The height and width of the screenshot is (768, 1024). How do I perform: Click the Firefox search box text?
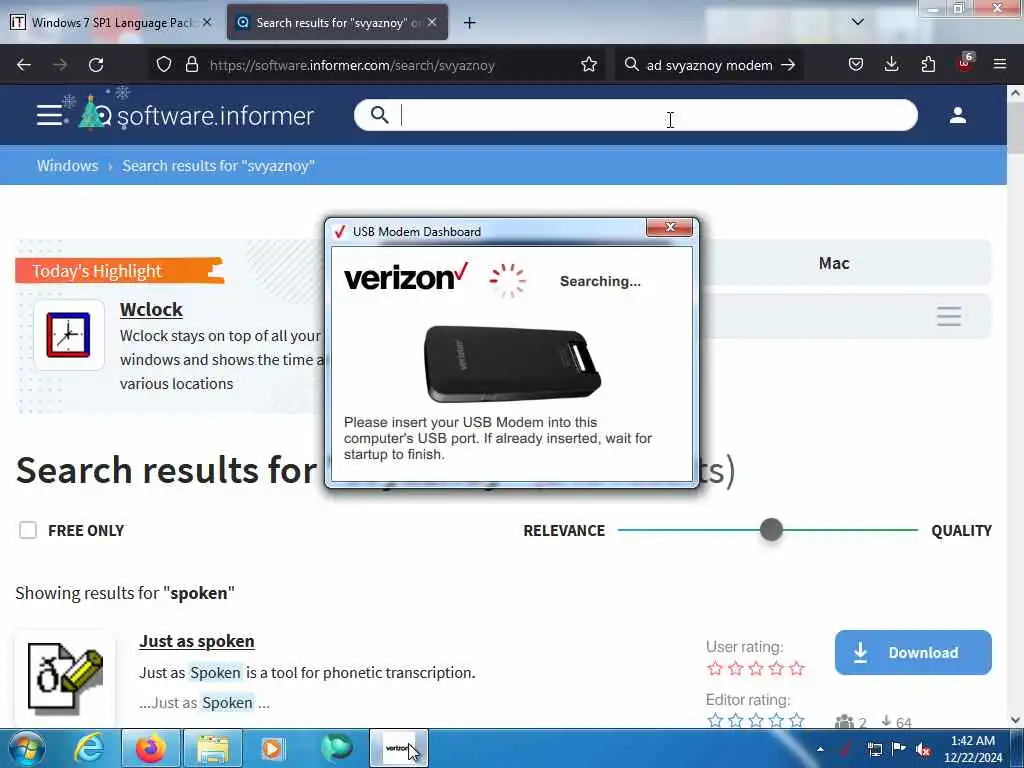[709, 65]
